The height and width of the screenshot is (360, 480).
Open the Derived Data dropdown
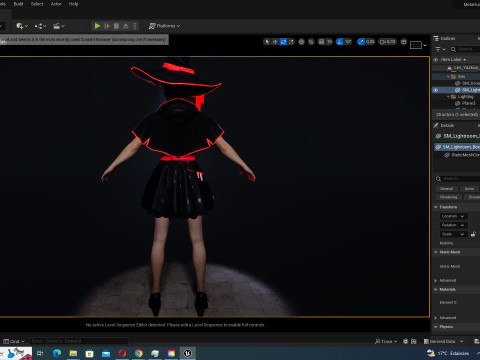tap(443, 341)
